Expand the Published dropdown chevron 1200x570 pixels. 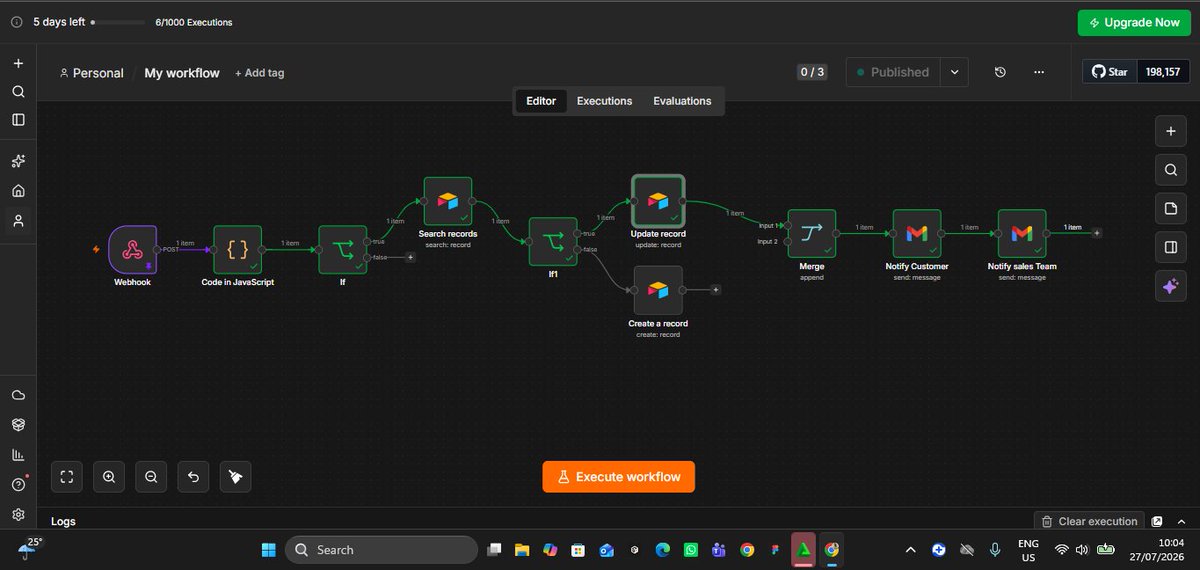pos(955,72)
